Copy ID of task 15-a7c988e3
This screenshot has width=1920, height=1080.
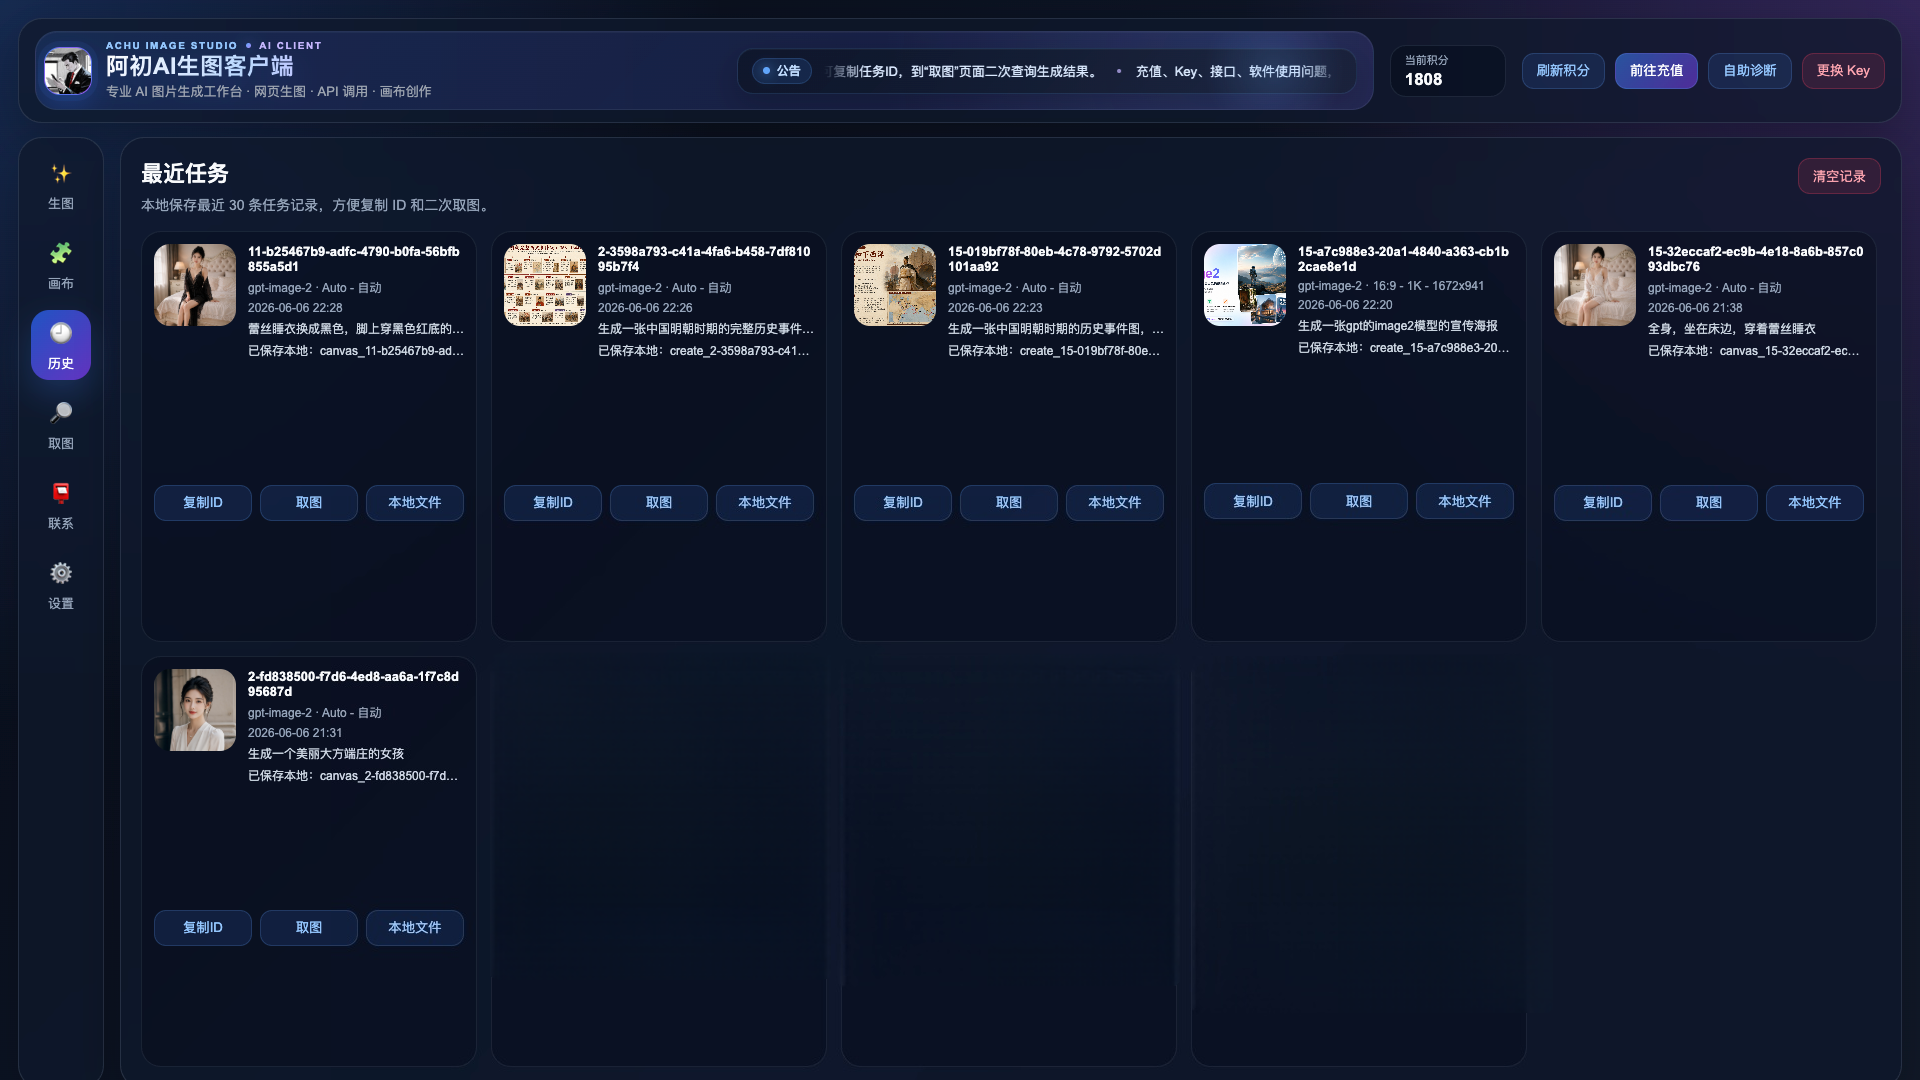click(1253, 501)
